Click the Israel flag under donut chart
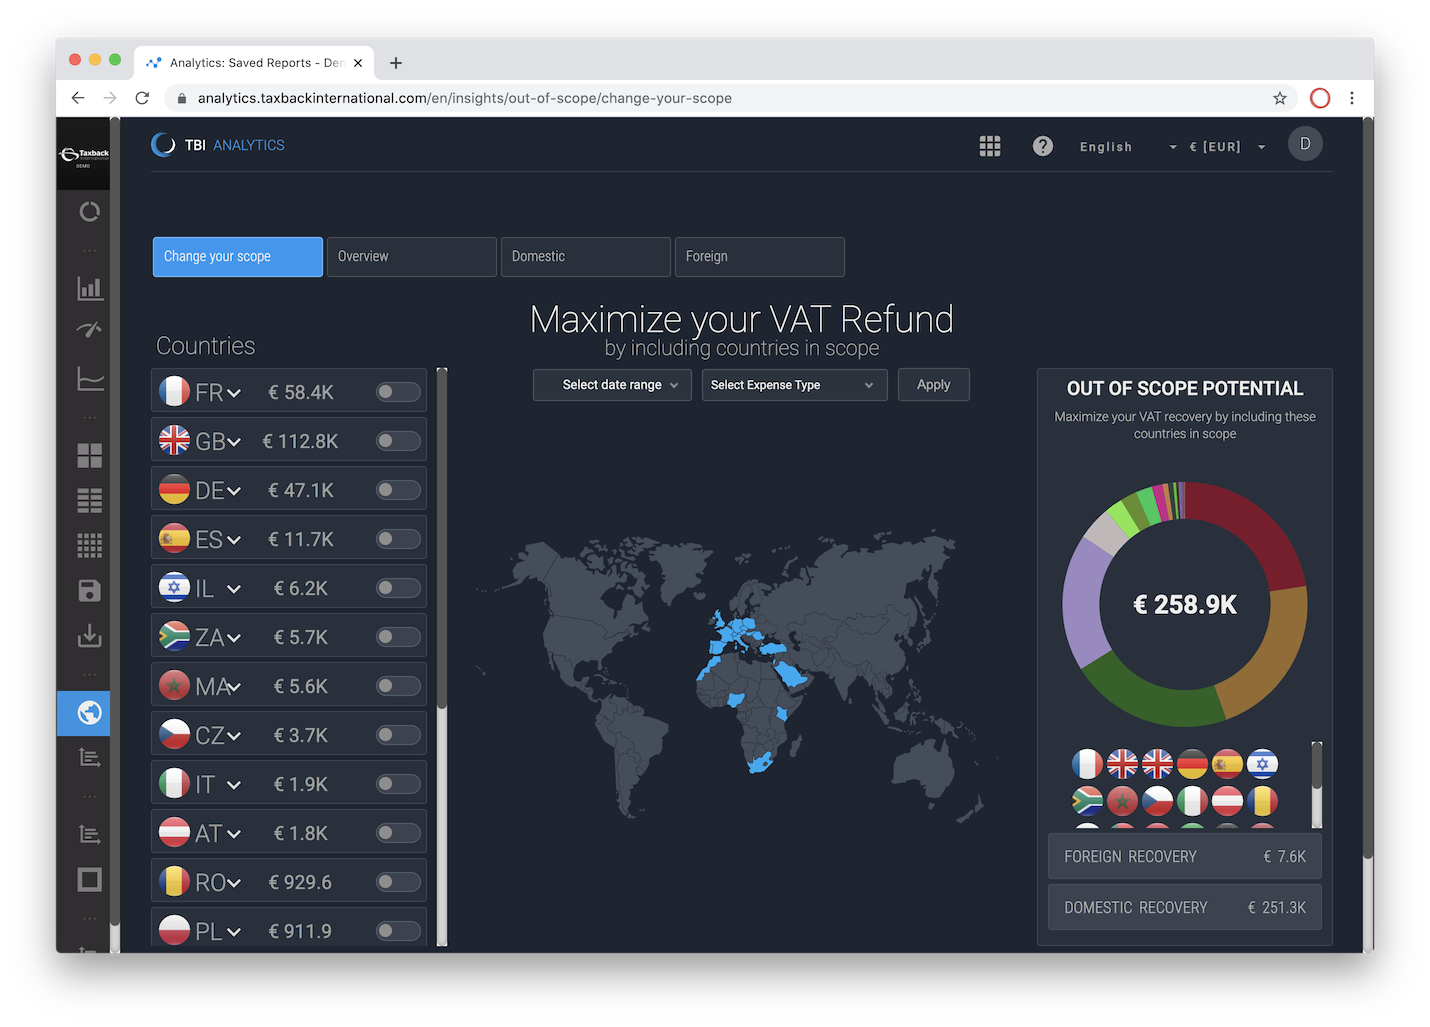 coord(1262,764)
